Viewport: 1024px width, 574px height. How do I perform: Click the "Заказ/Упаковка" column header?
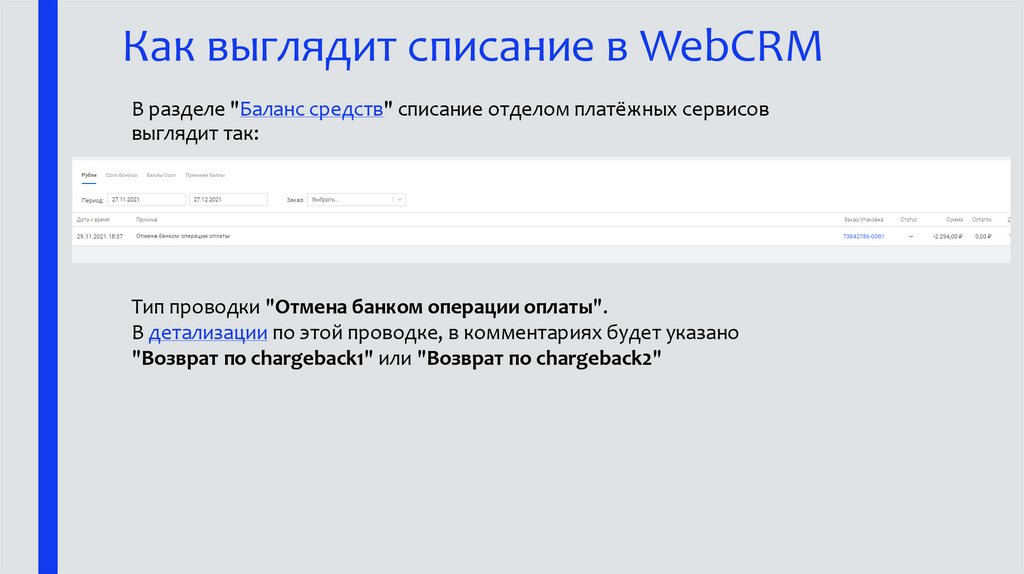(863, 219)
